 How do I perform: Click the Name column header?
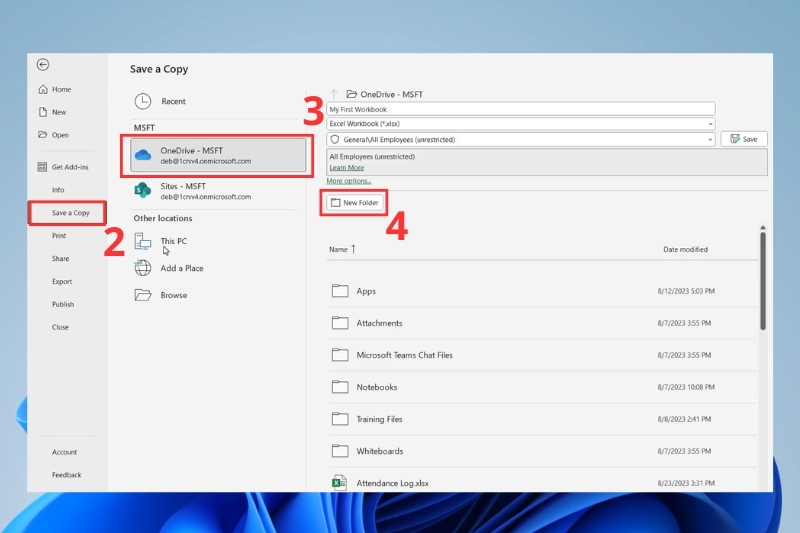338,249
